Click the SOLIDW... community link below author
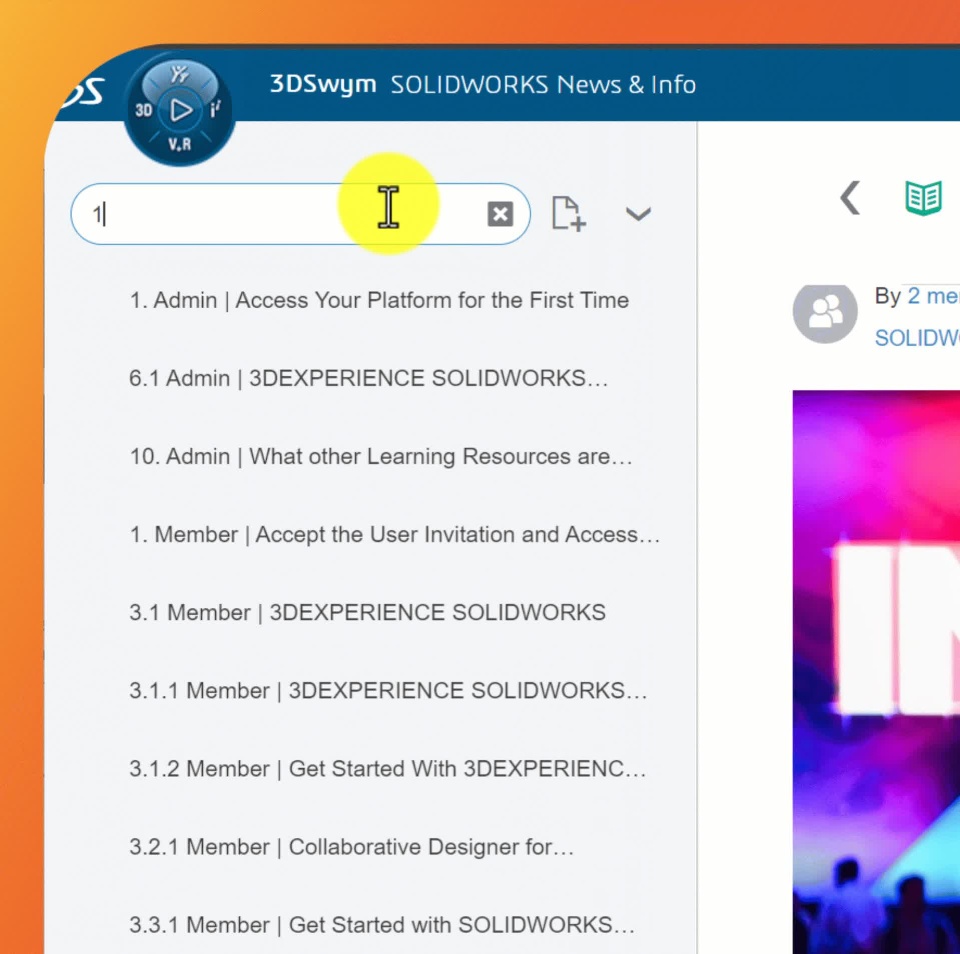This screenshot has width=960, height=954. (917, 338)
